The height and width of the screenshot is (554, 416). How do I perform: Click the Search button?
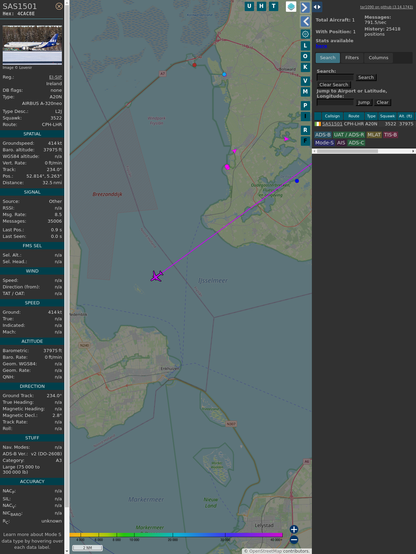coord(366,77)
